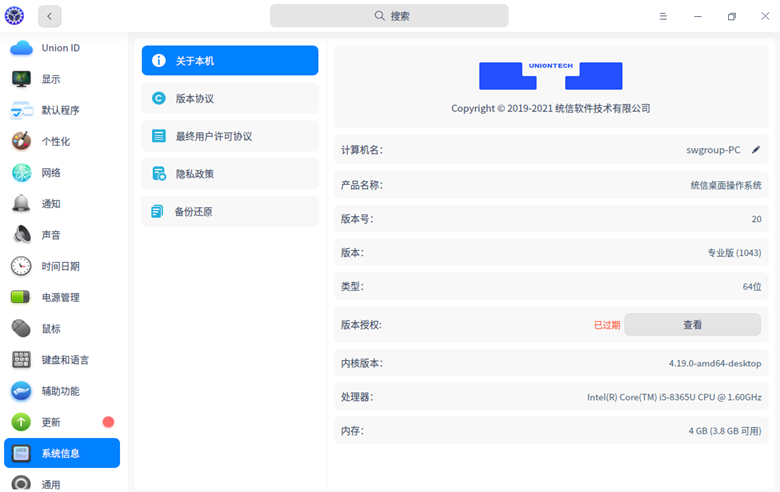
Task: Open the 通用 general settings icon
Action: [21, 484]
